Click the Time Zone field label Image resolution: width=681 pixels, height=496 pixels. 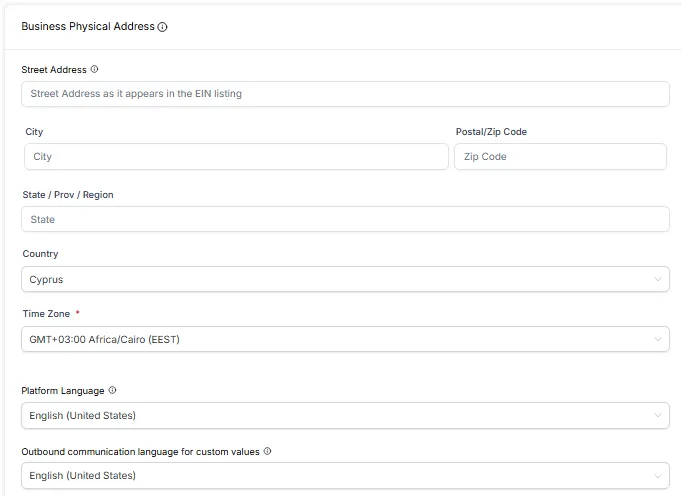coord(45,314)
